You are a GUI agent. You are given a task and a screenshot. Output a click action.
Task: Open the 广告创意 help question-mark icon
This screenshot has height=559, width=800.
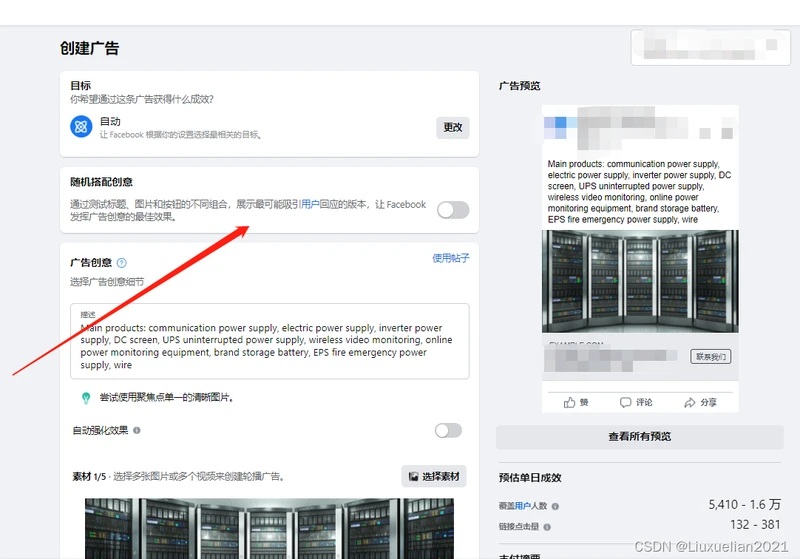click(x=121, y=263)
